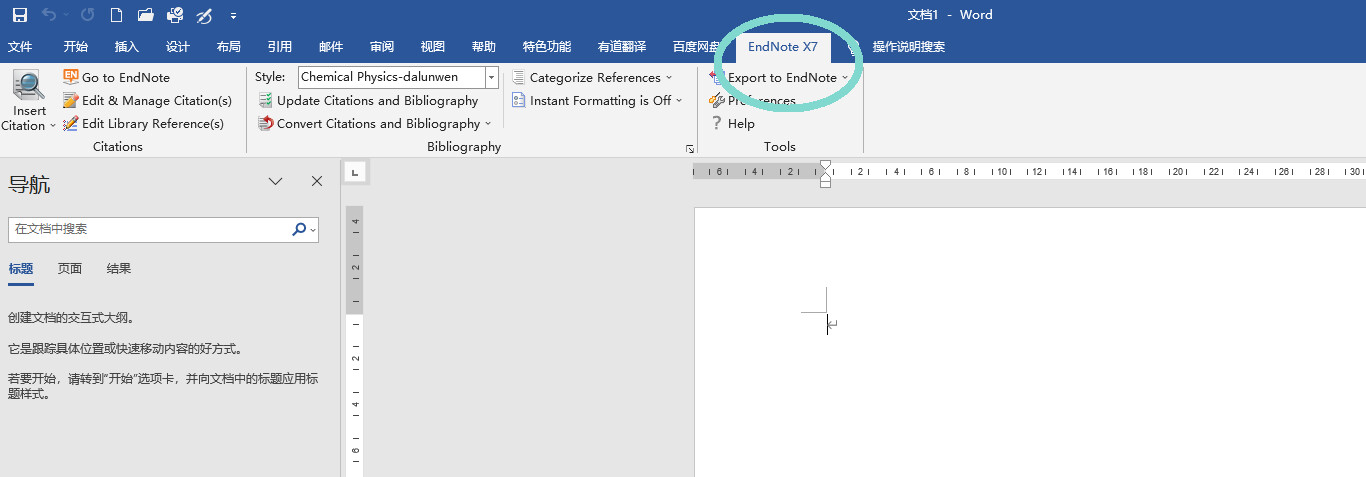Click the Style box showing Chemical Physics-dalunwen
This screenshot has width=1366, height=477.
(x=391, y=77)
